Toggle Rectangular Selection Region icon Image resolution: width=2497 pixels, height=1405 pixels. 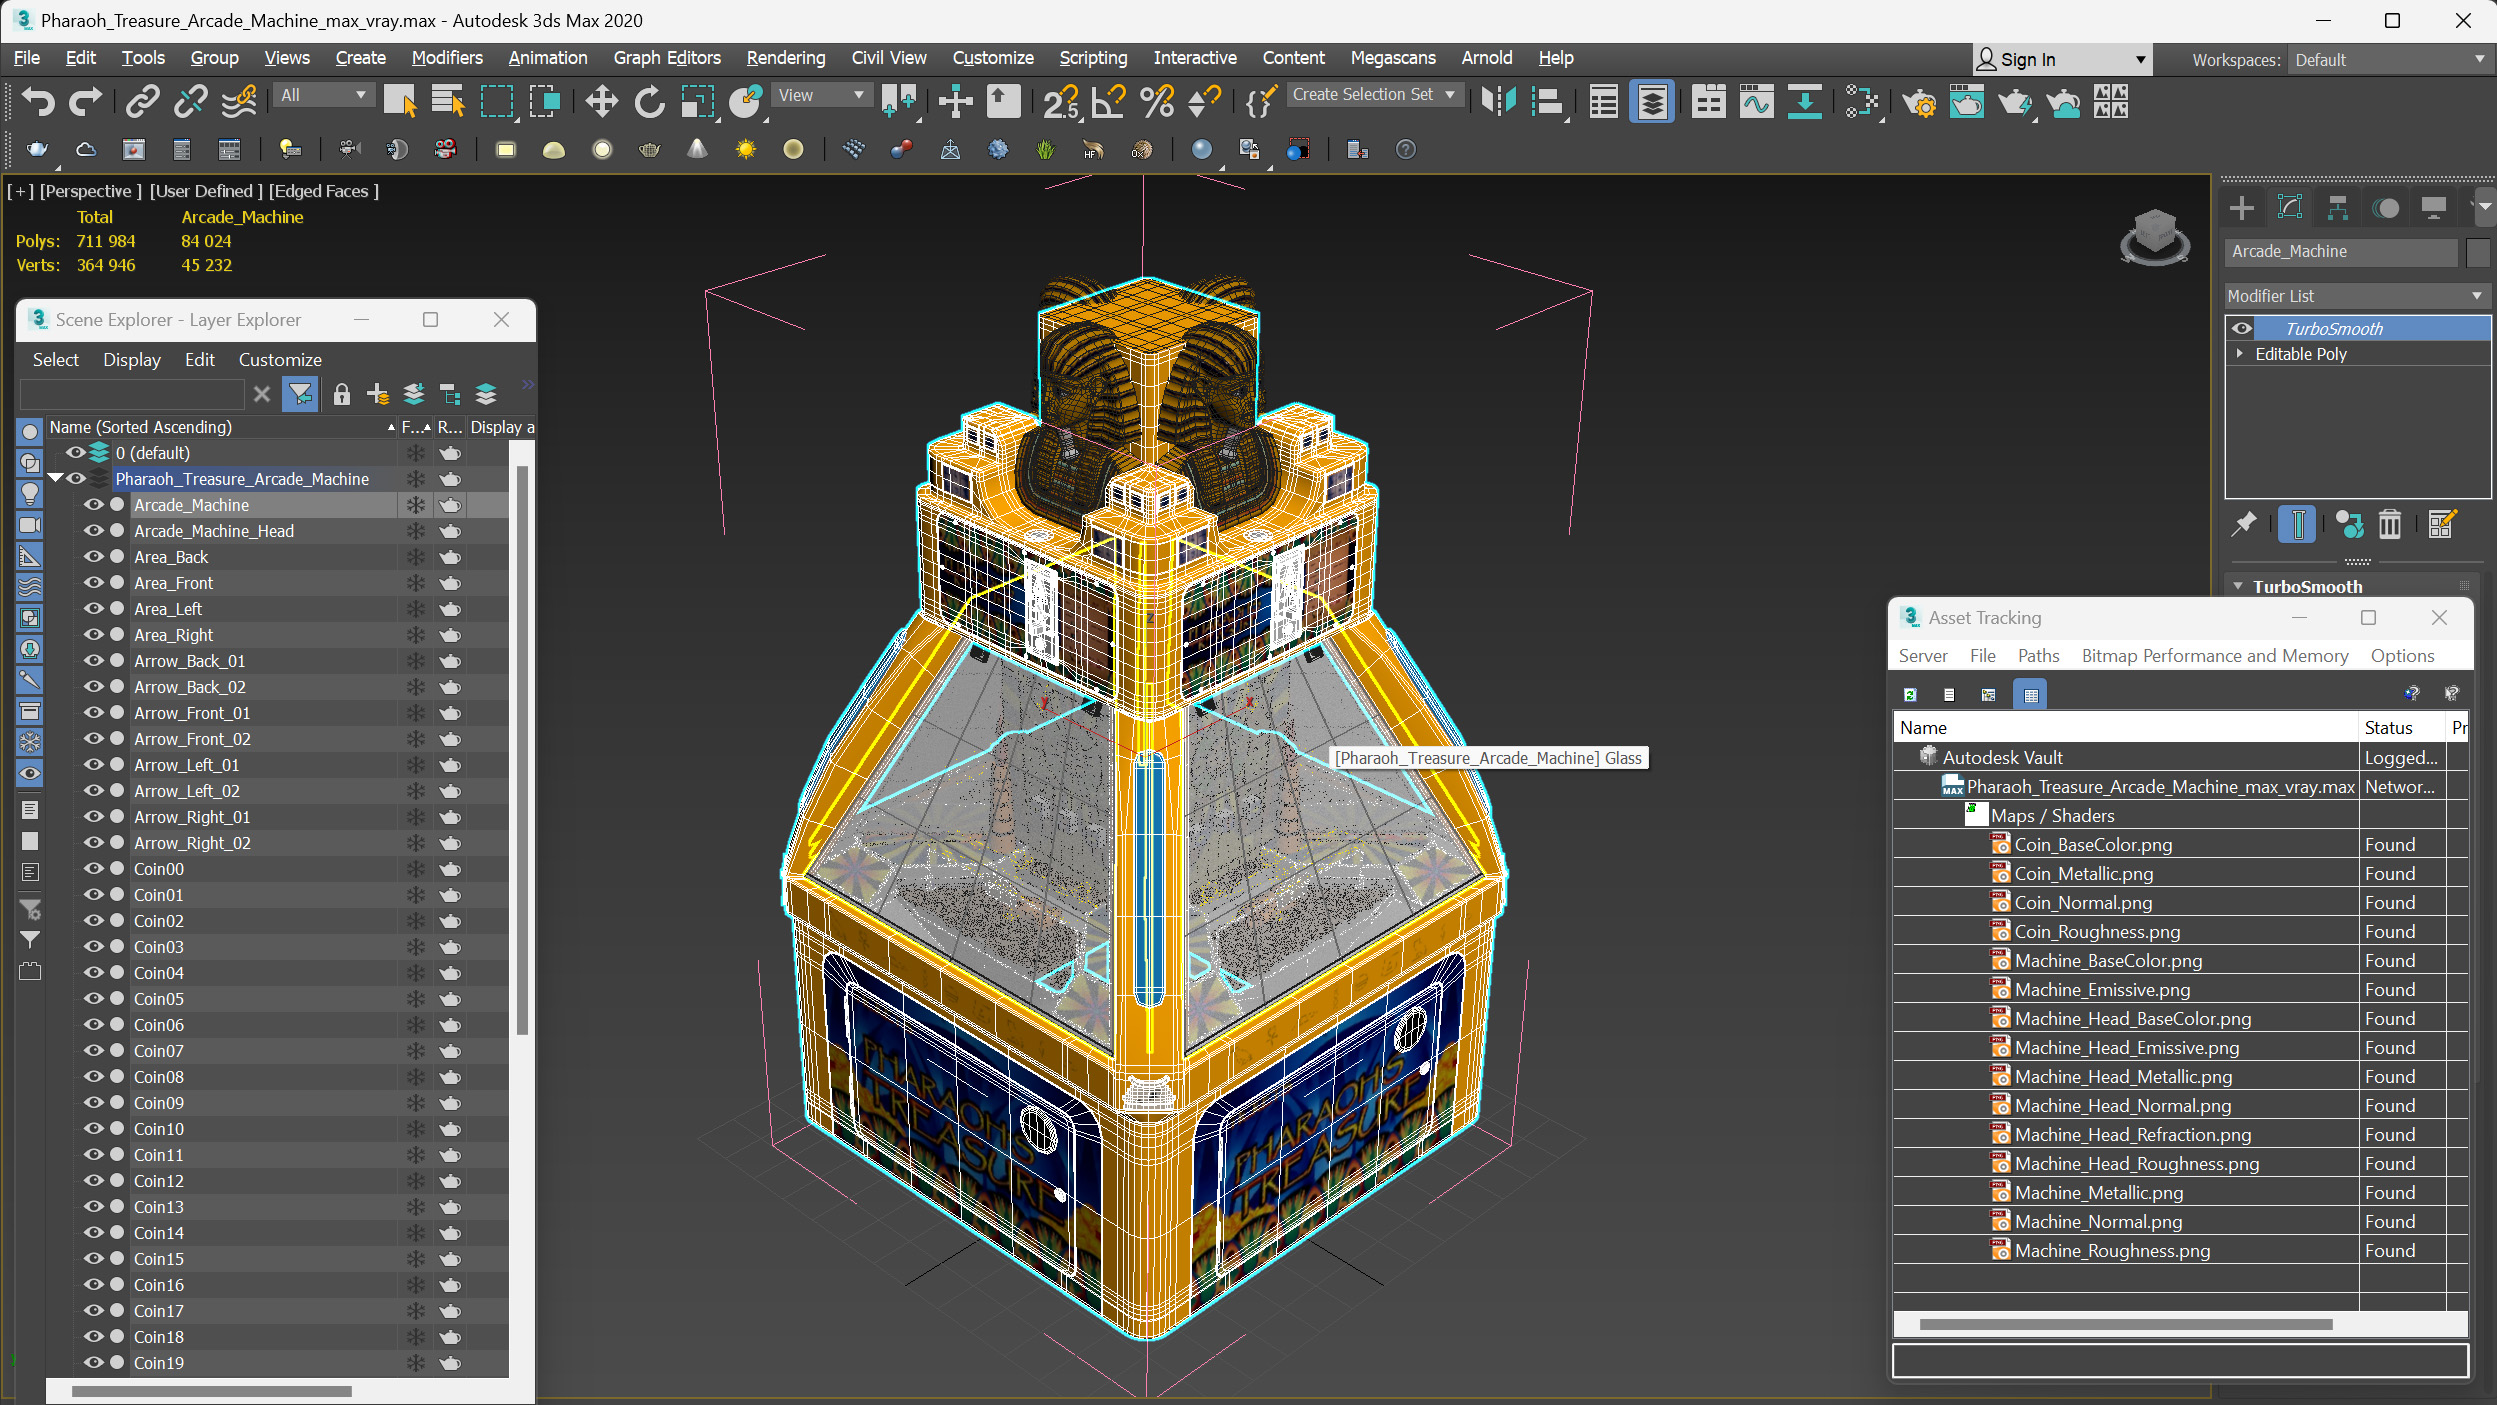click(497, 101)
